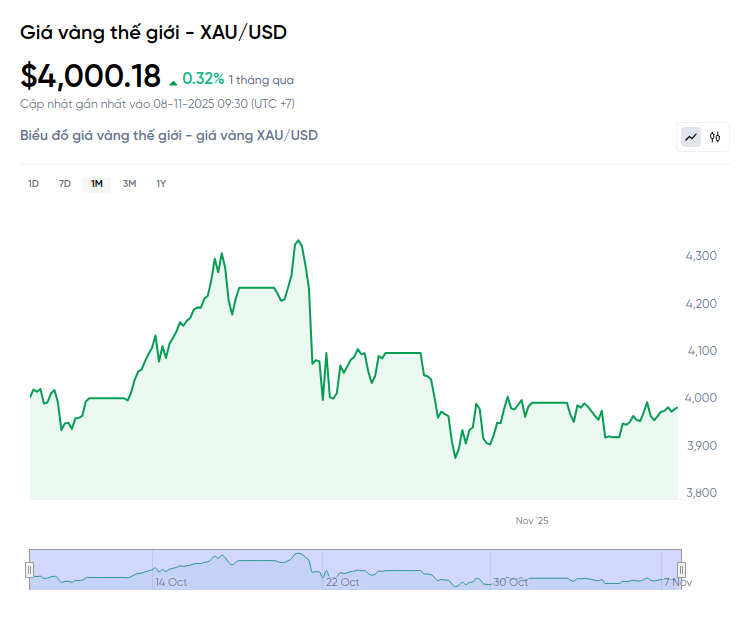Screen dimensions: 750x634
Task: Click the right handle of the range navigator
Action: tap(682, 570)
